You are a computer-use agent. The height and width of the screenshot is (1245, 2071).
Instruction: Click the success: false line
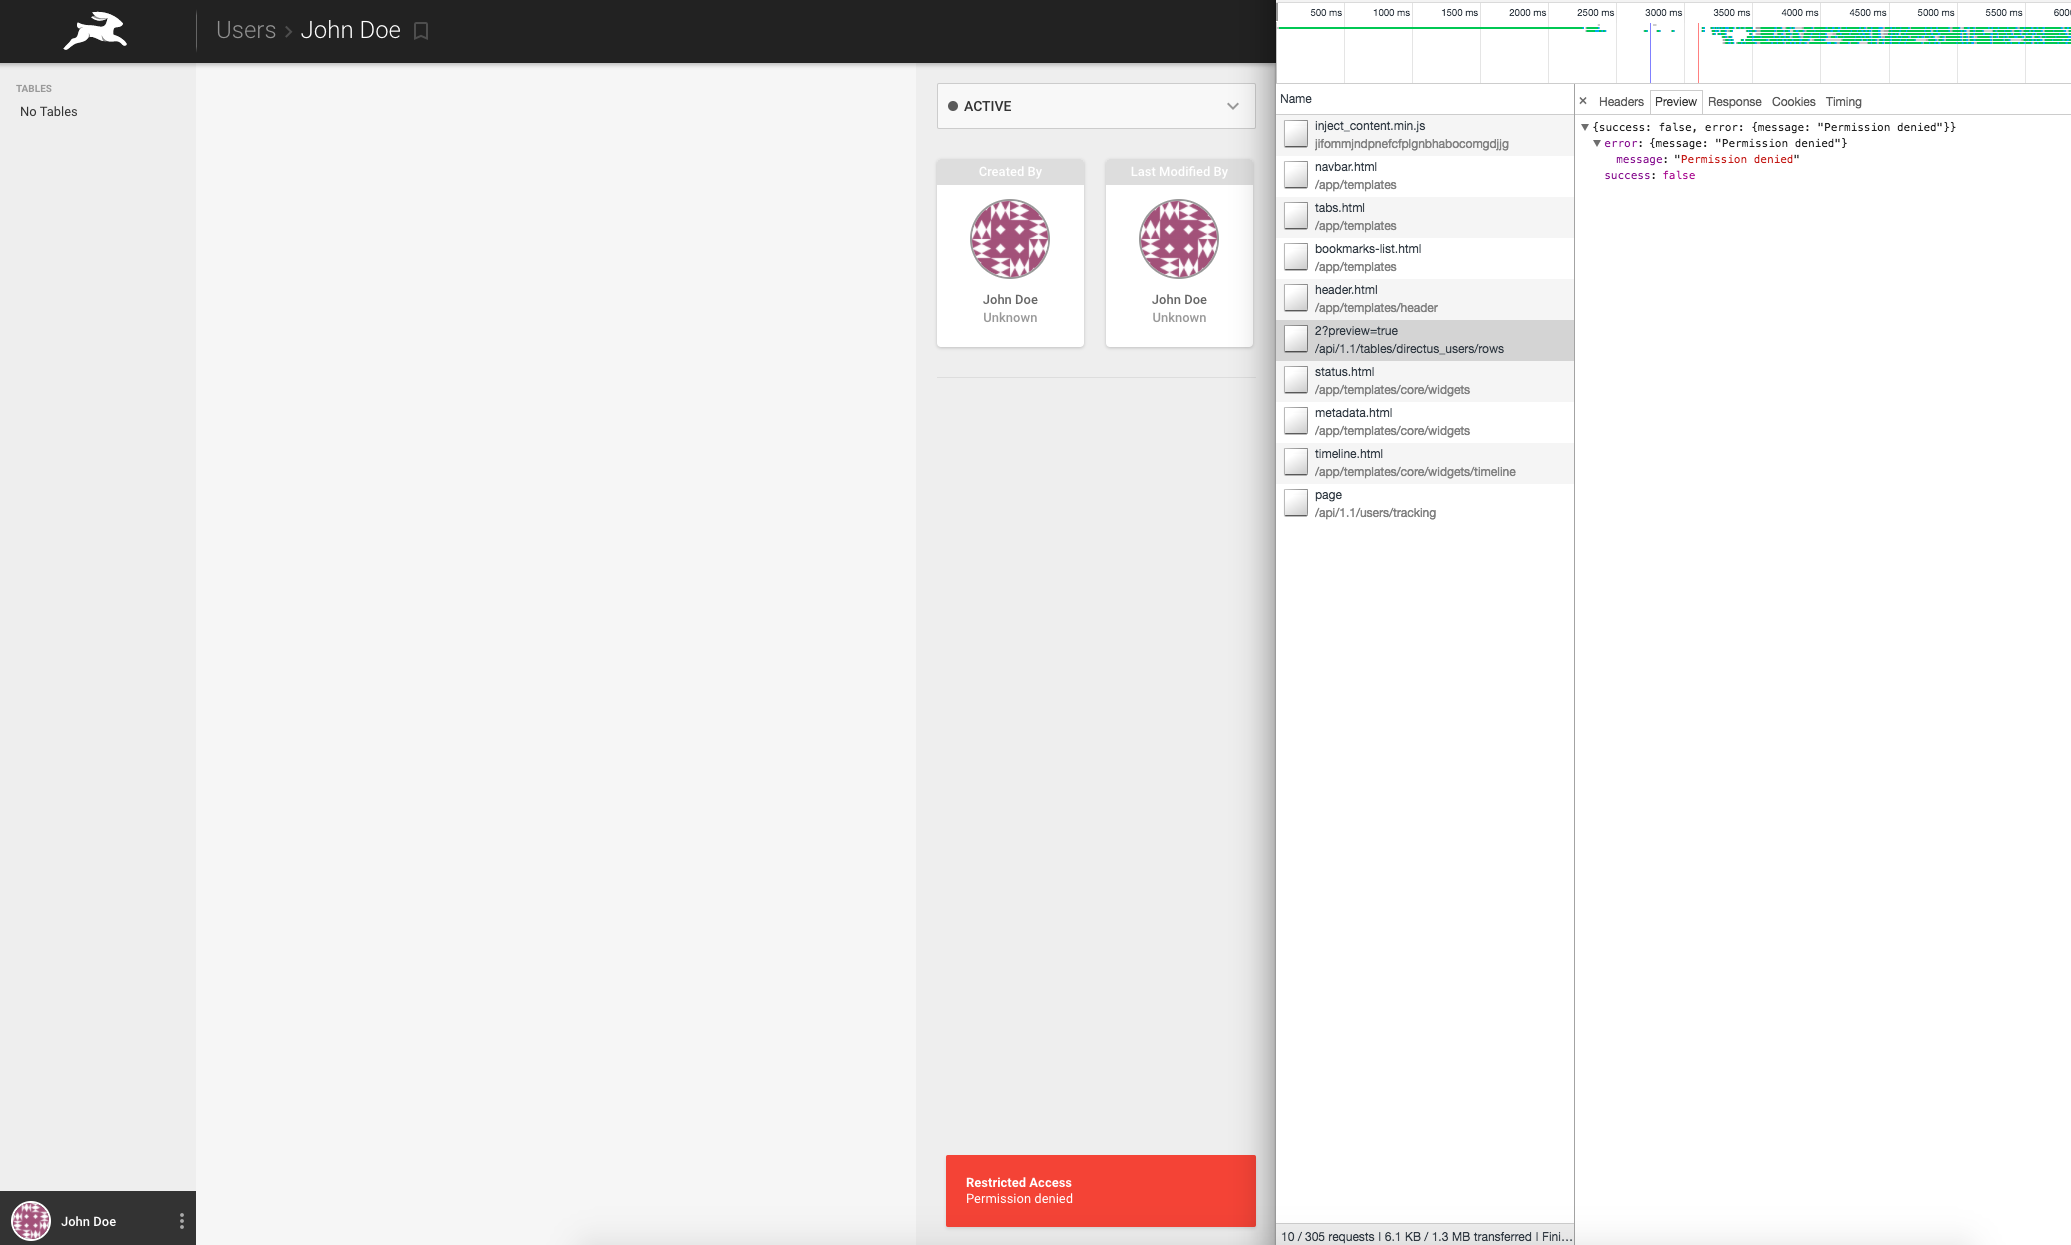(1650, 175)
